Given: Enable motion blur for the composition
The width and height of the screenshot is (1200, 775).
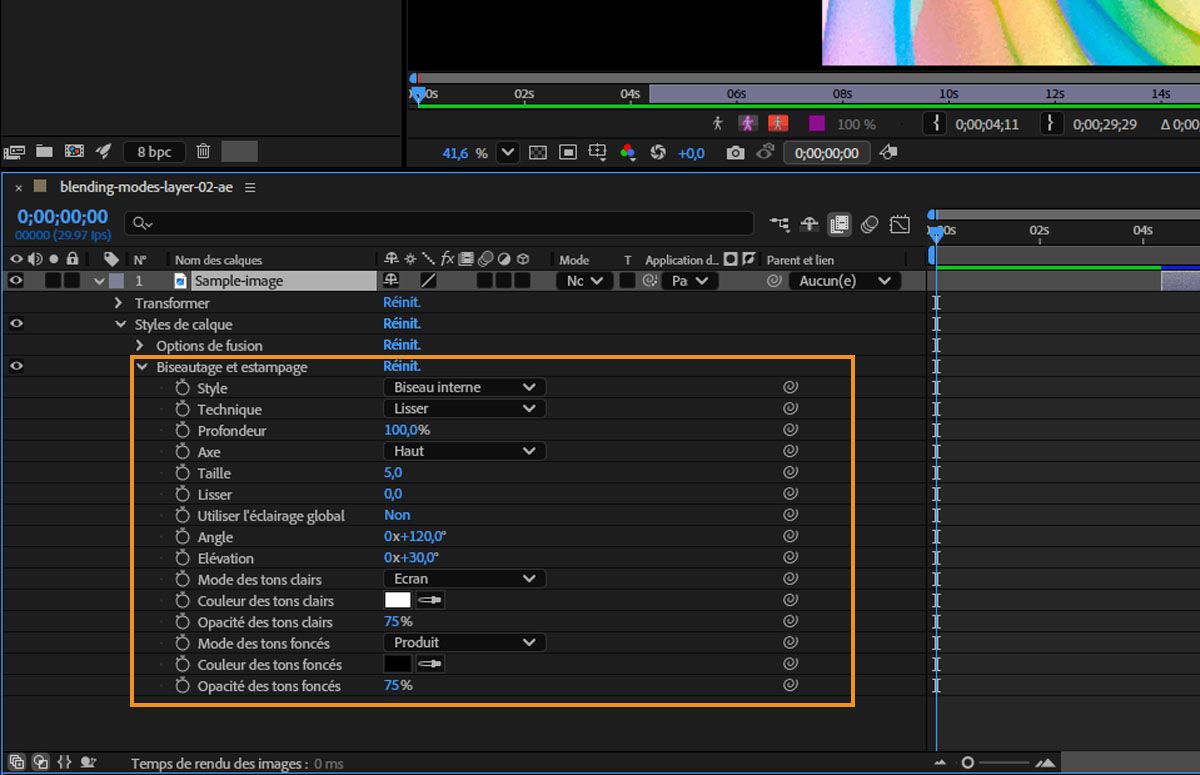Looking at the screenshot, I should [x=869, y=225].
